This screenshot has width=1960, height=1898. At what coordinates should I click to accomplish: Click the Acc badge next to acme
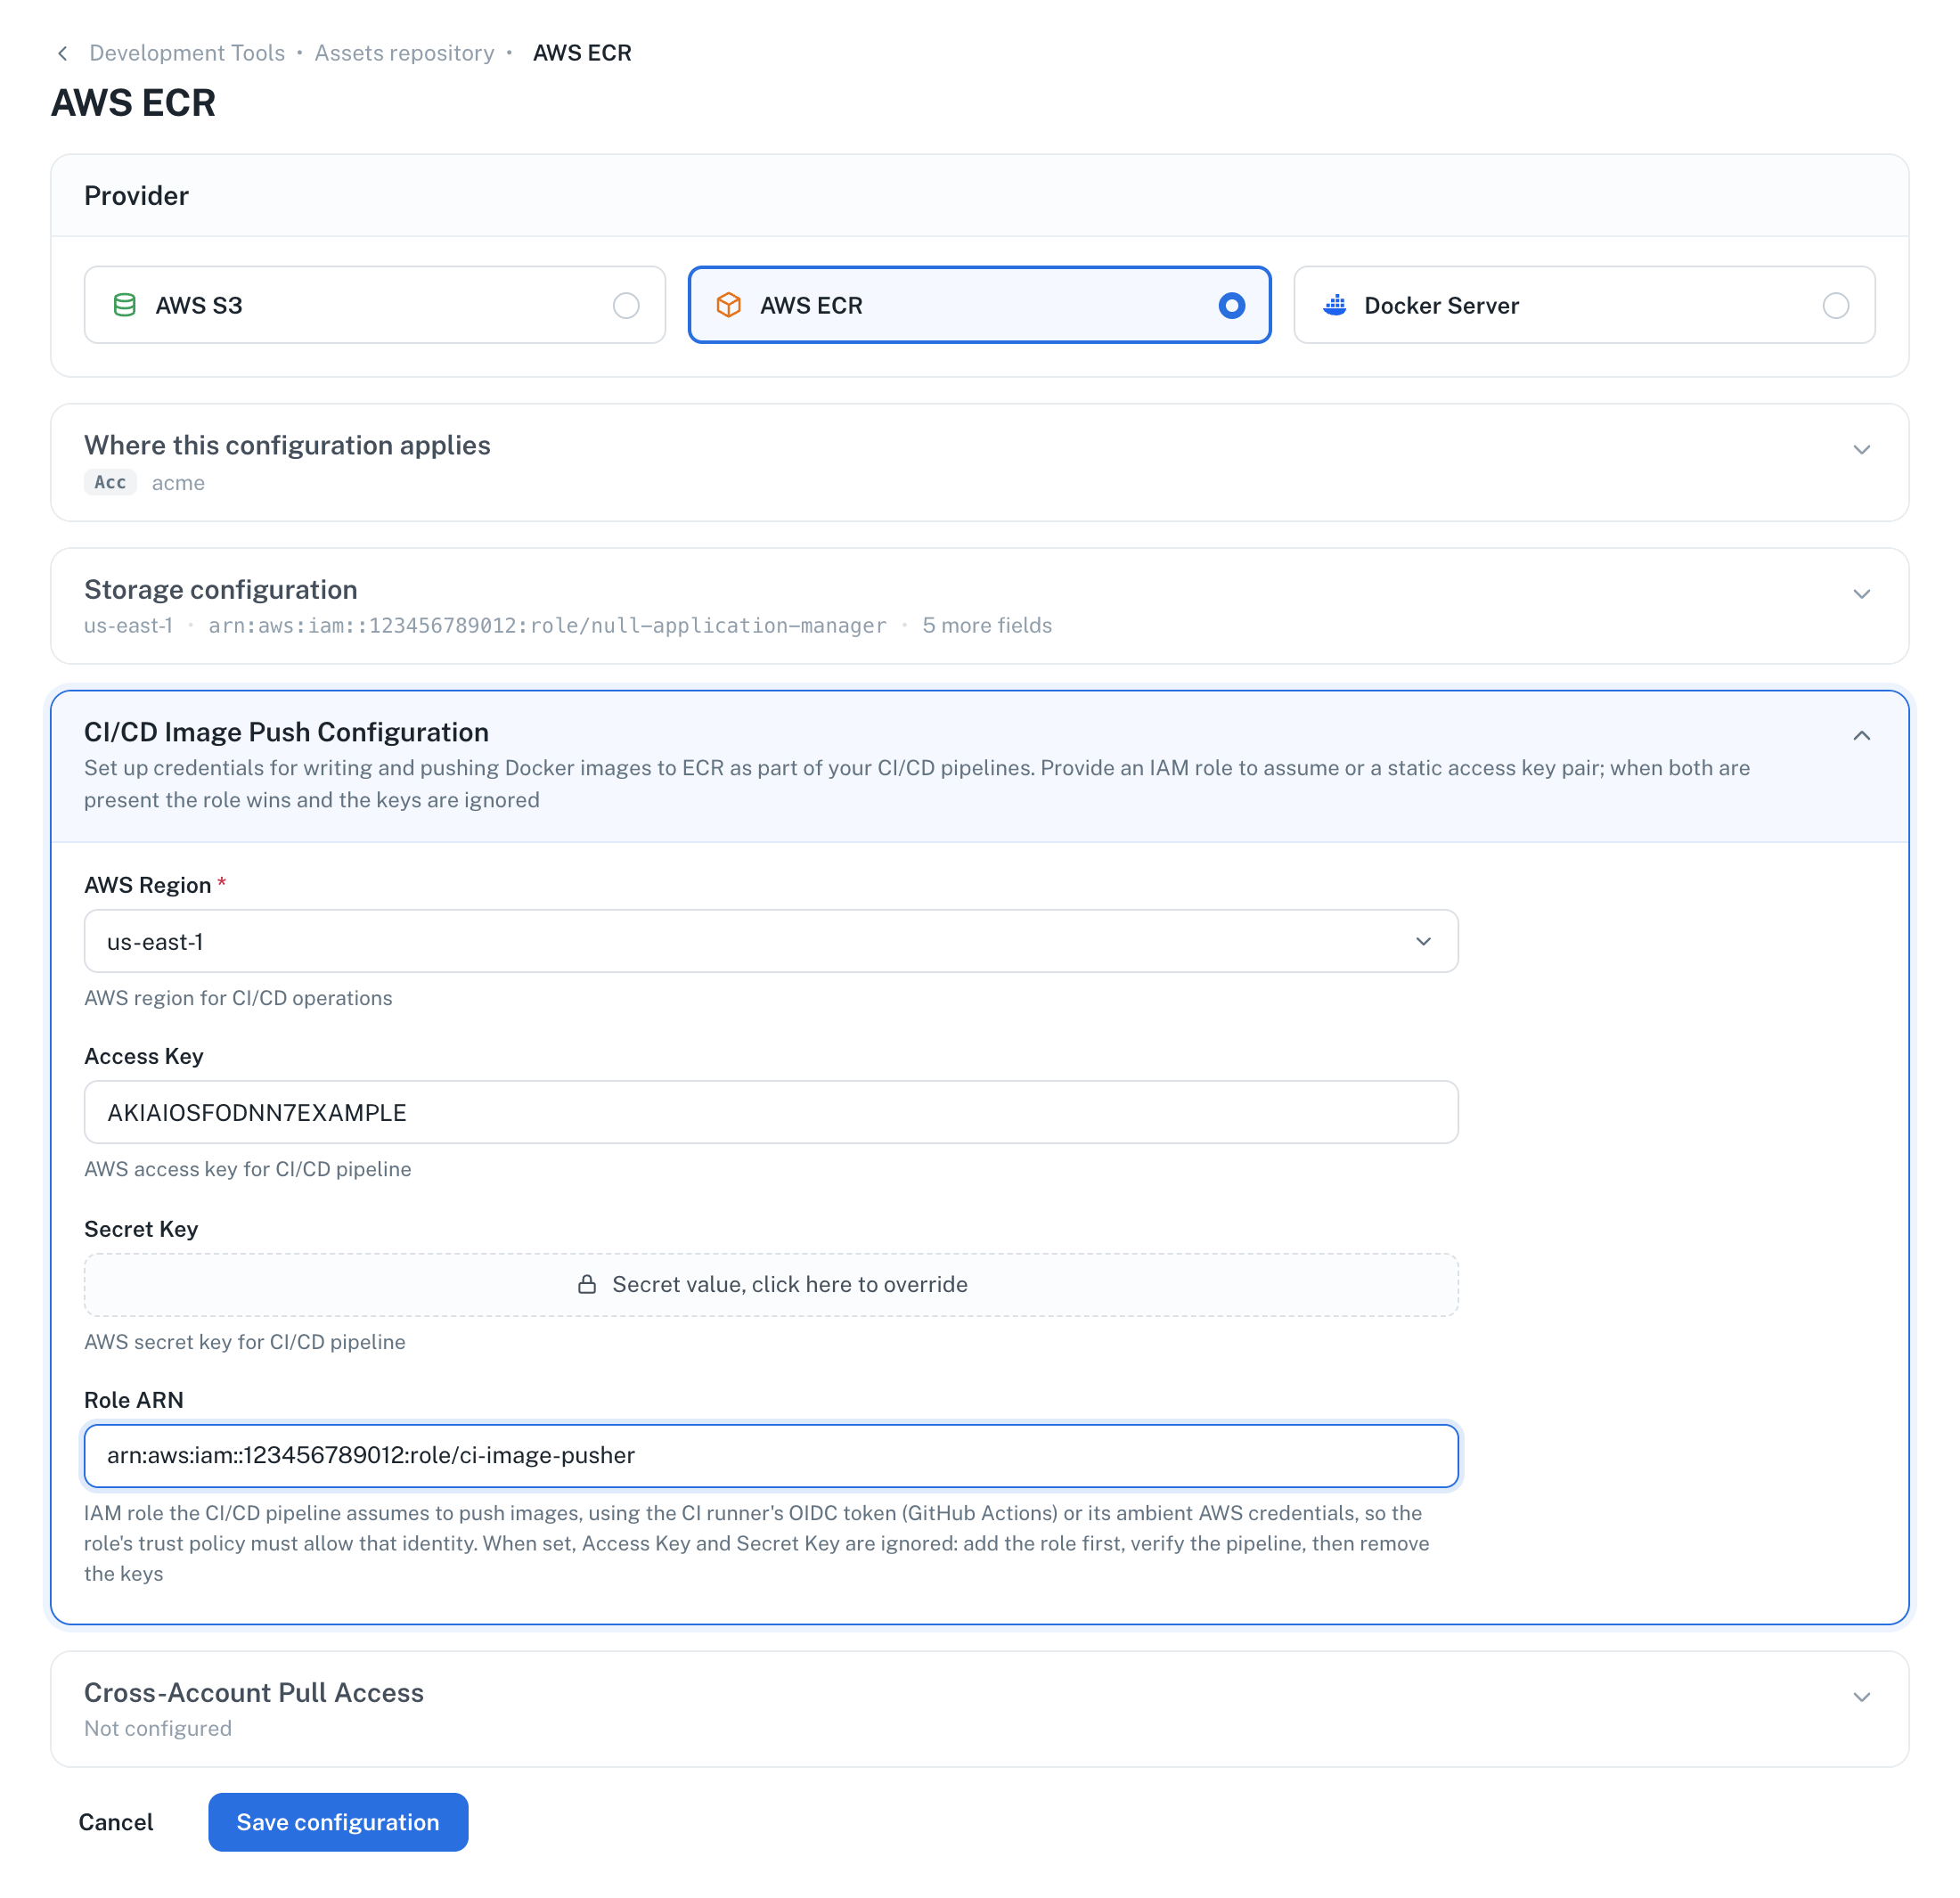click(110, 482)
